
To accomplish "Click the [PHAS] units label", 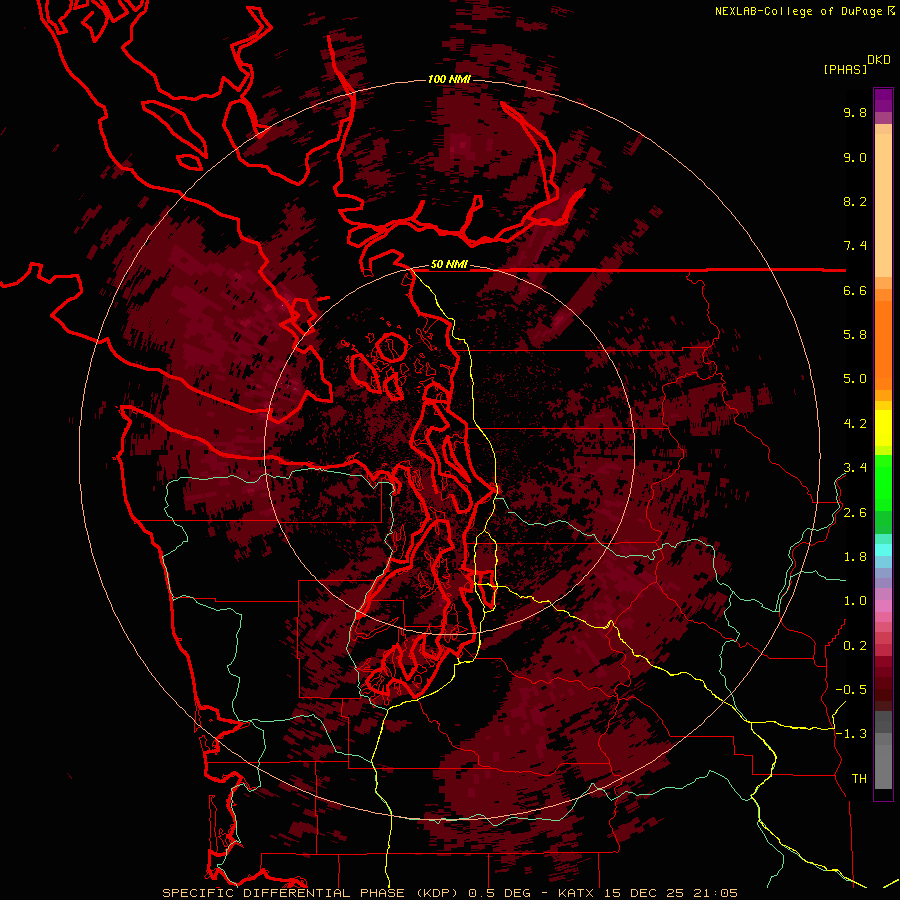I will coord(845,69).
